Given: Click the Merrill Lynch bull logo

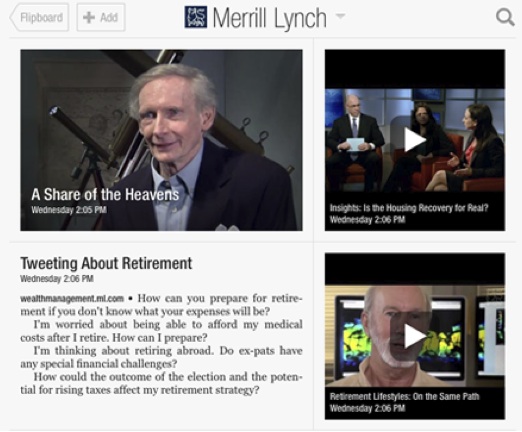Looking at the screenshot, I should [196, 17].
